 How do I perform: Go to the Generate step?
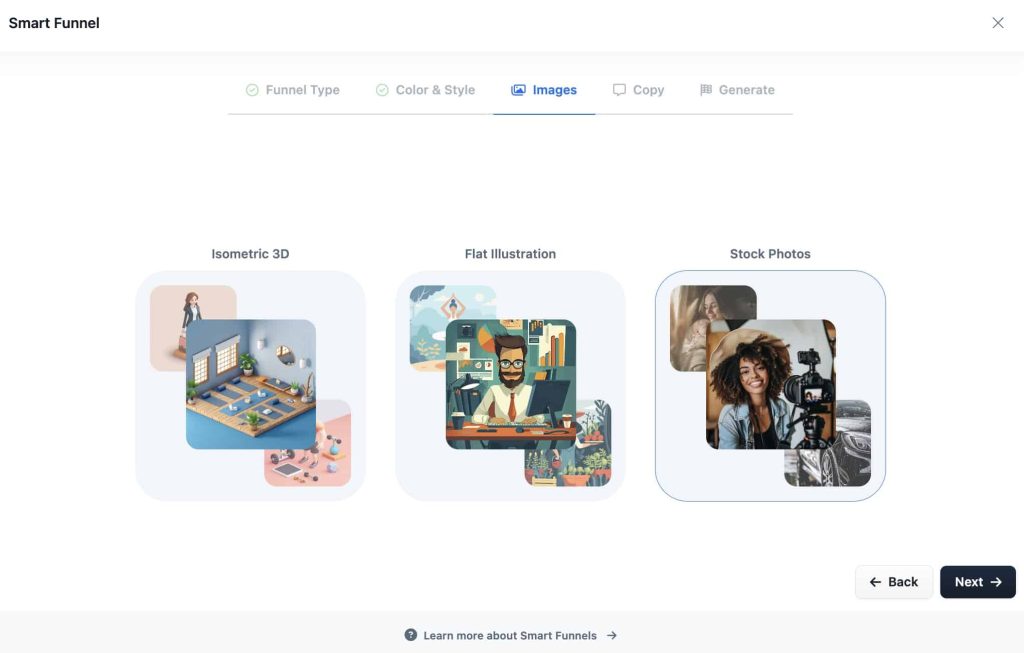[x=737, y=89]
